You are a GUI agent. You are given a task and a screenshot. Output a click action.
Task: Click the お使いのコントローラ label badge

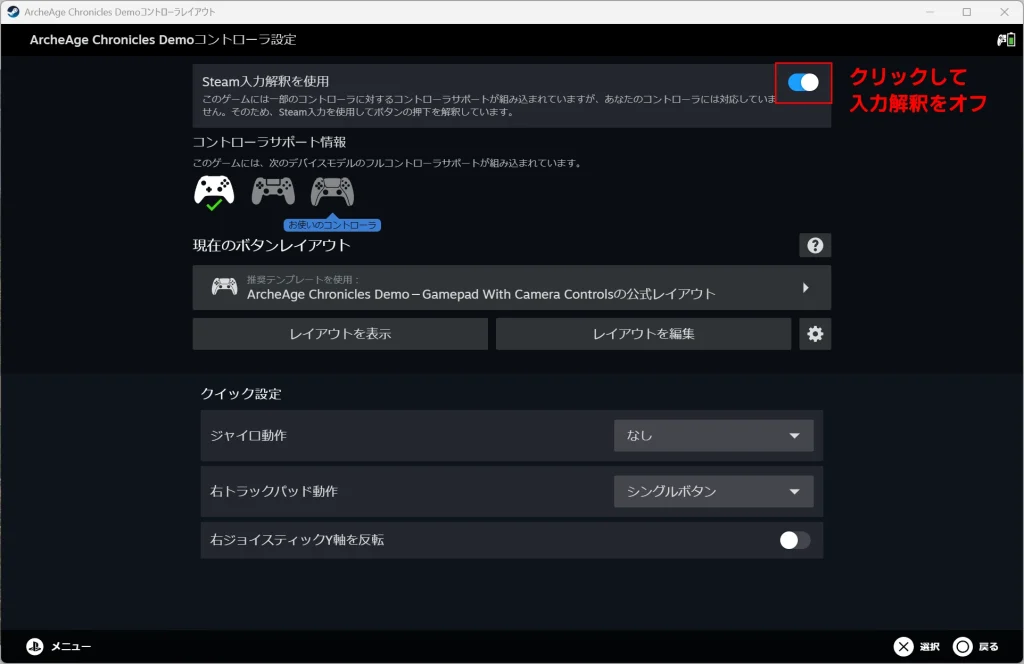tap(332, 225)
